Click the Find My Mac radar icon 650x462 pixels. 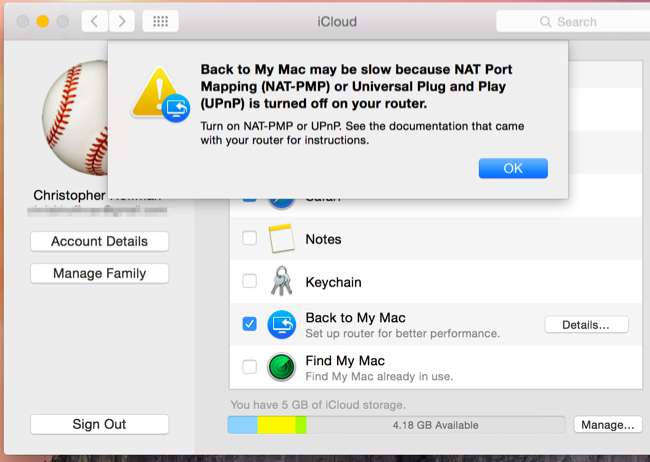pyautogui.click(x=281, y=367)
